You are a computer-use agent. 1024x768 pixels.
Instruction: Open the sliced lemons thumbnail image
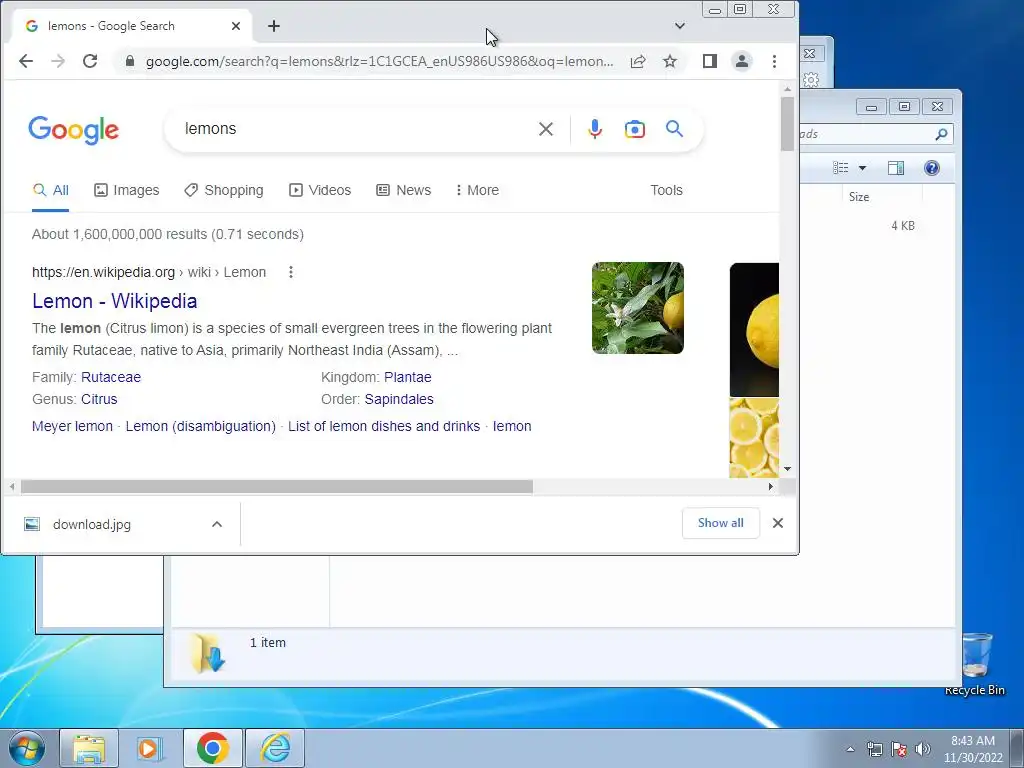click(754, 438)
